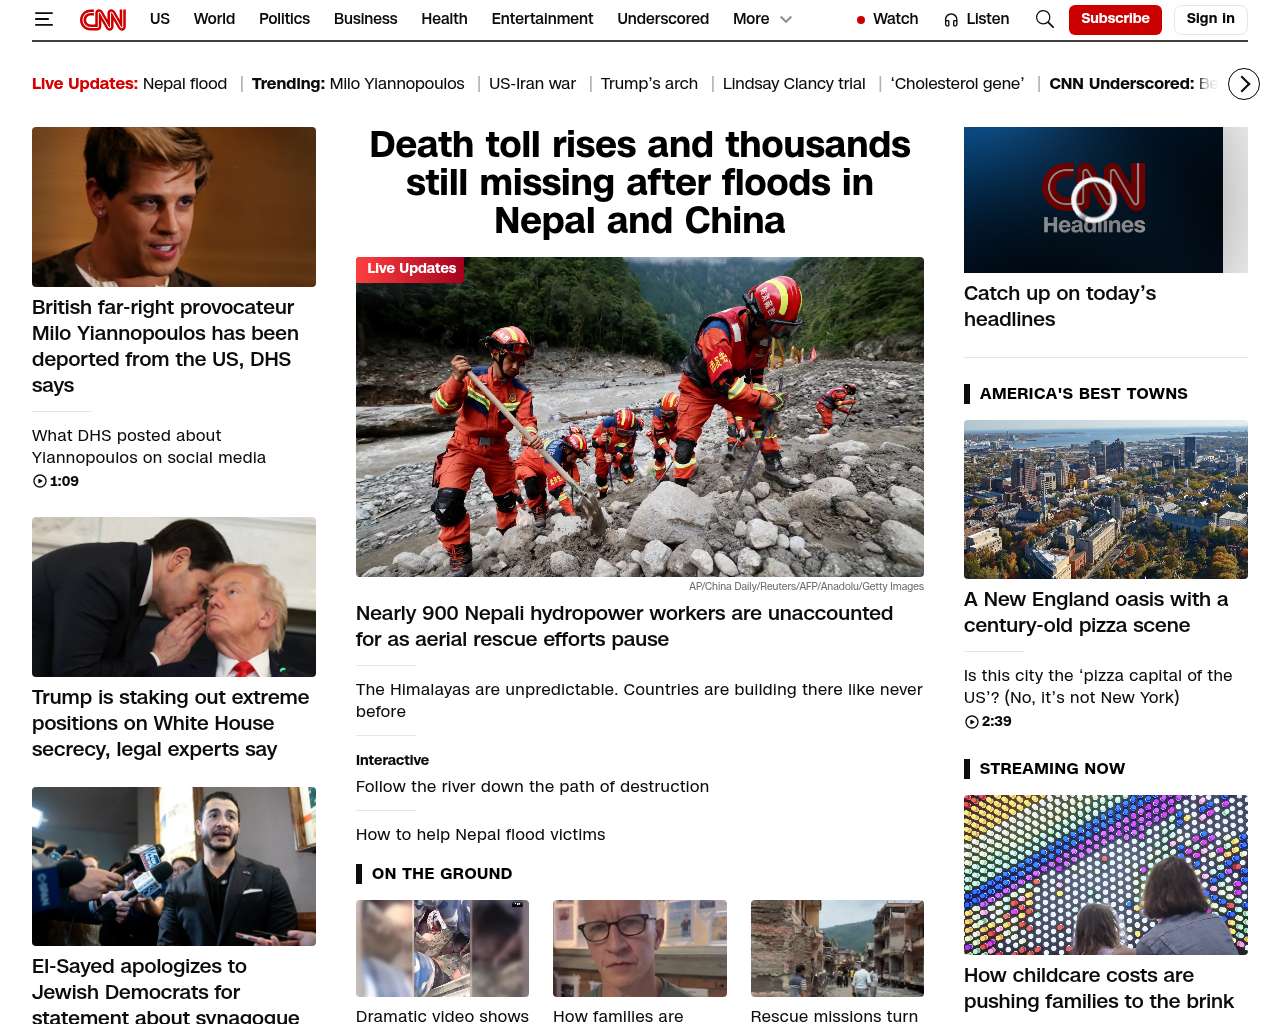Viewport: 1280px width, 1024px height.
Task: Open the US-Iran war trending link
Action: coord(532,84)
